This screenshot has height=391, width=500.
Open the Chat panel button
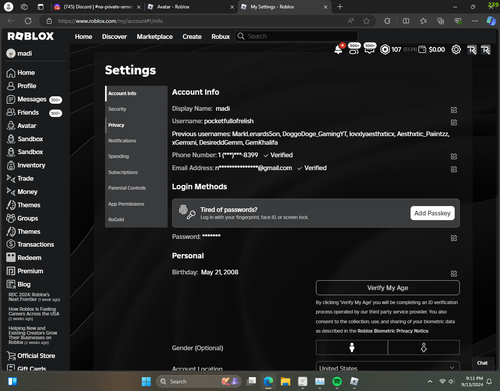coord(482,363)
